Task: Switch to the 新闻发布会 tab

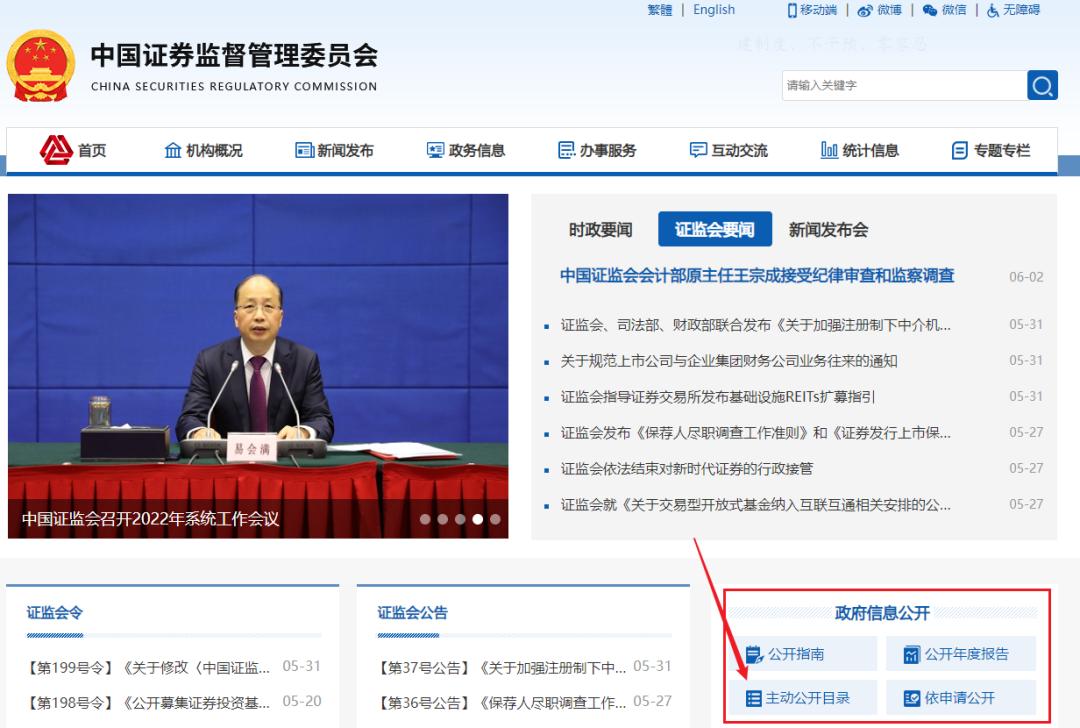Action: coord(830,229)
